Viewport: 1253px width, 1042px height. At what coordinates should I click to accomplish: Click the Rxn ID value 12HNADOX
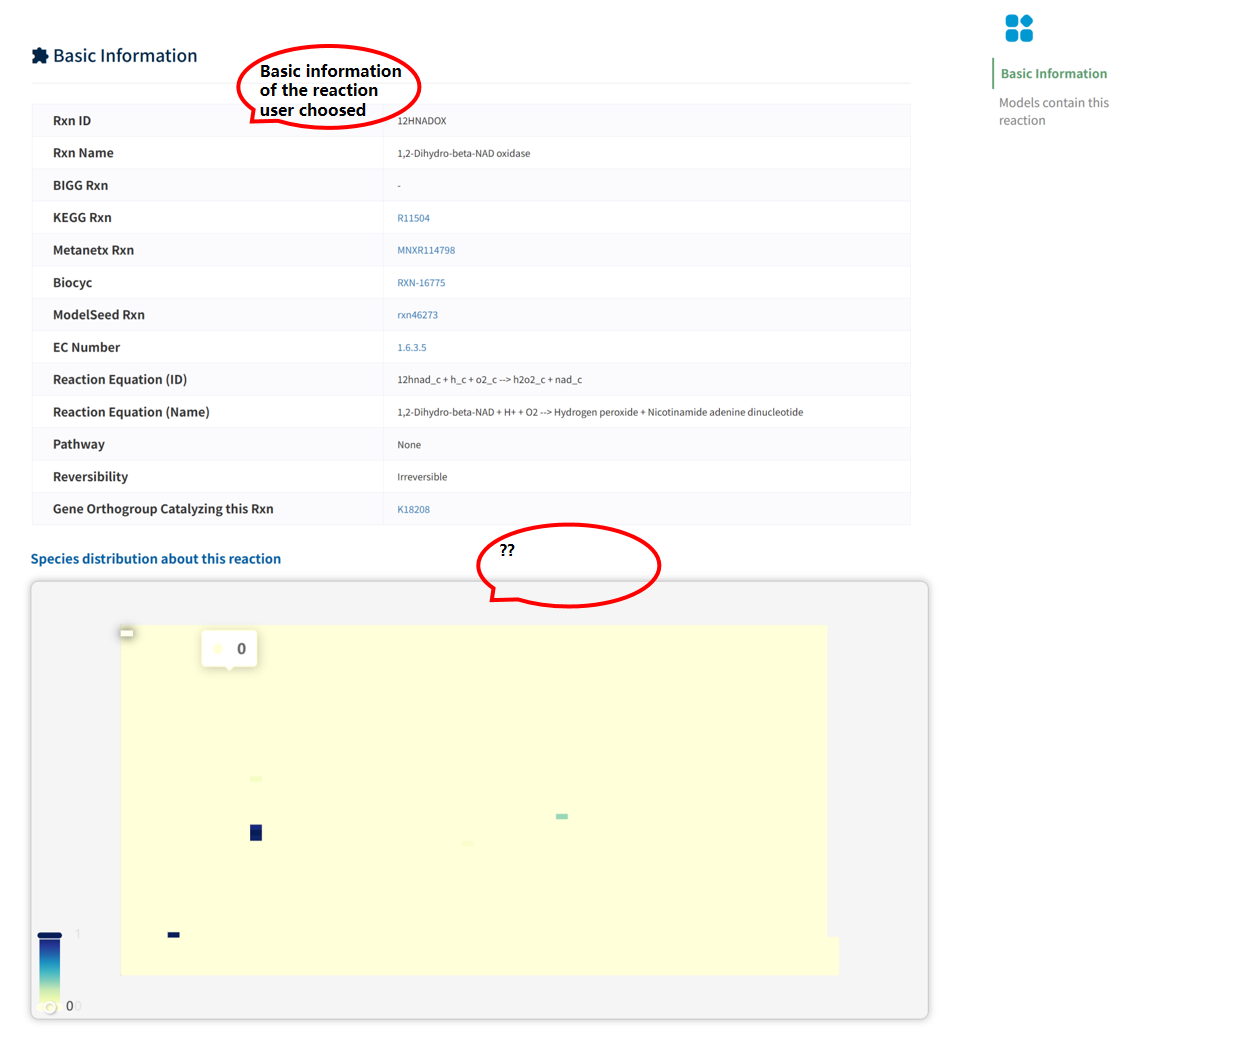[422, 121]
